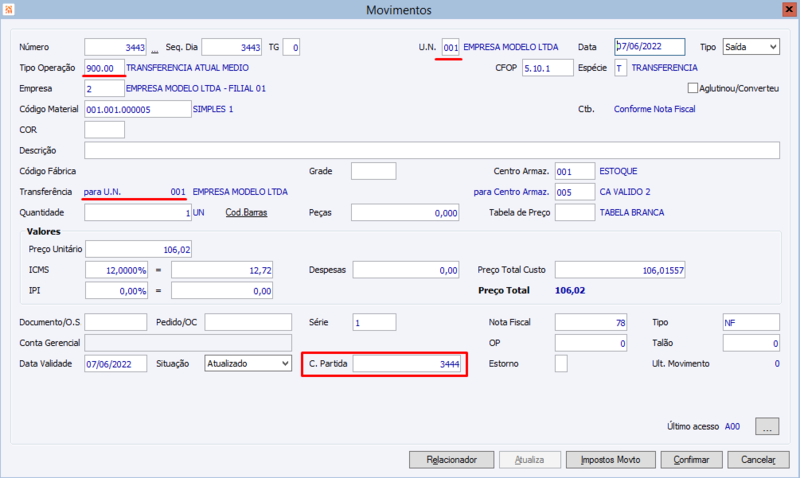This screenshot has height=478, width=800.
Task: Click the 'ESTOQUE' text
Action: [618, 171]
